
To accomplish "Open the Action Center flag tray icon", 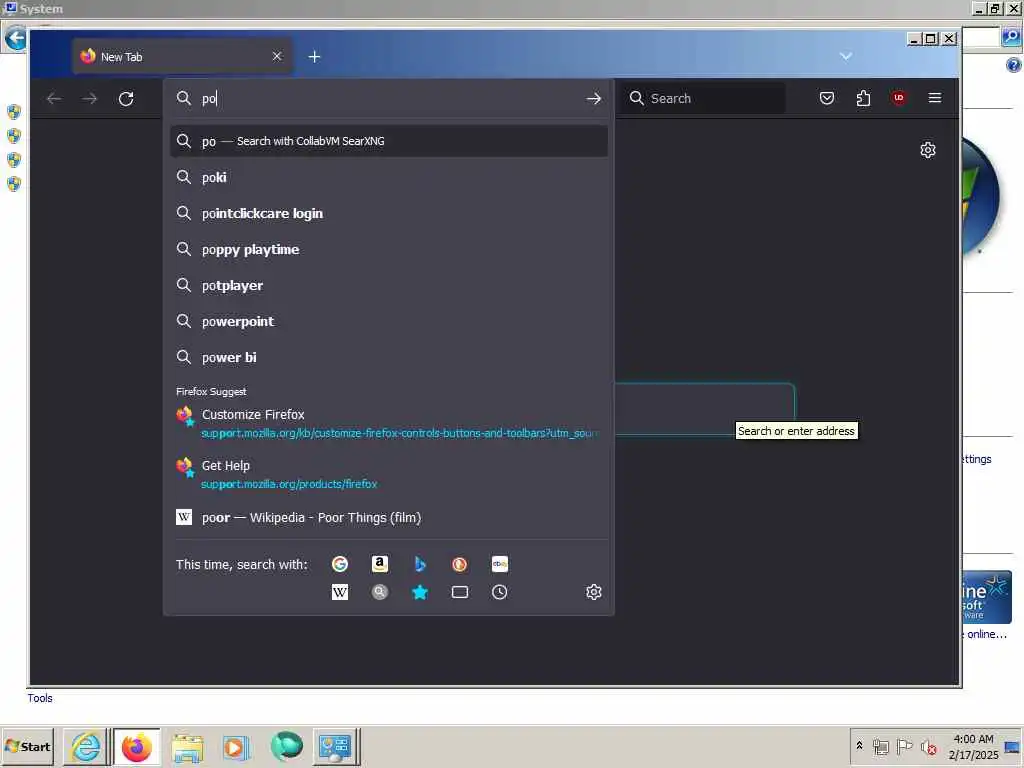I will [904, 746].
